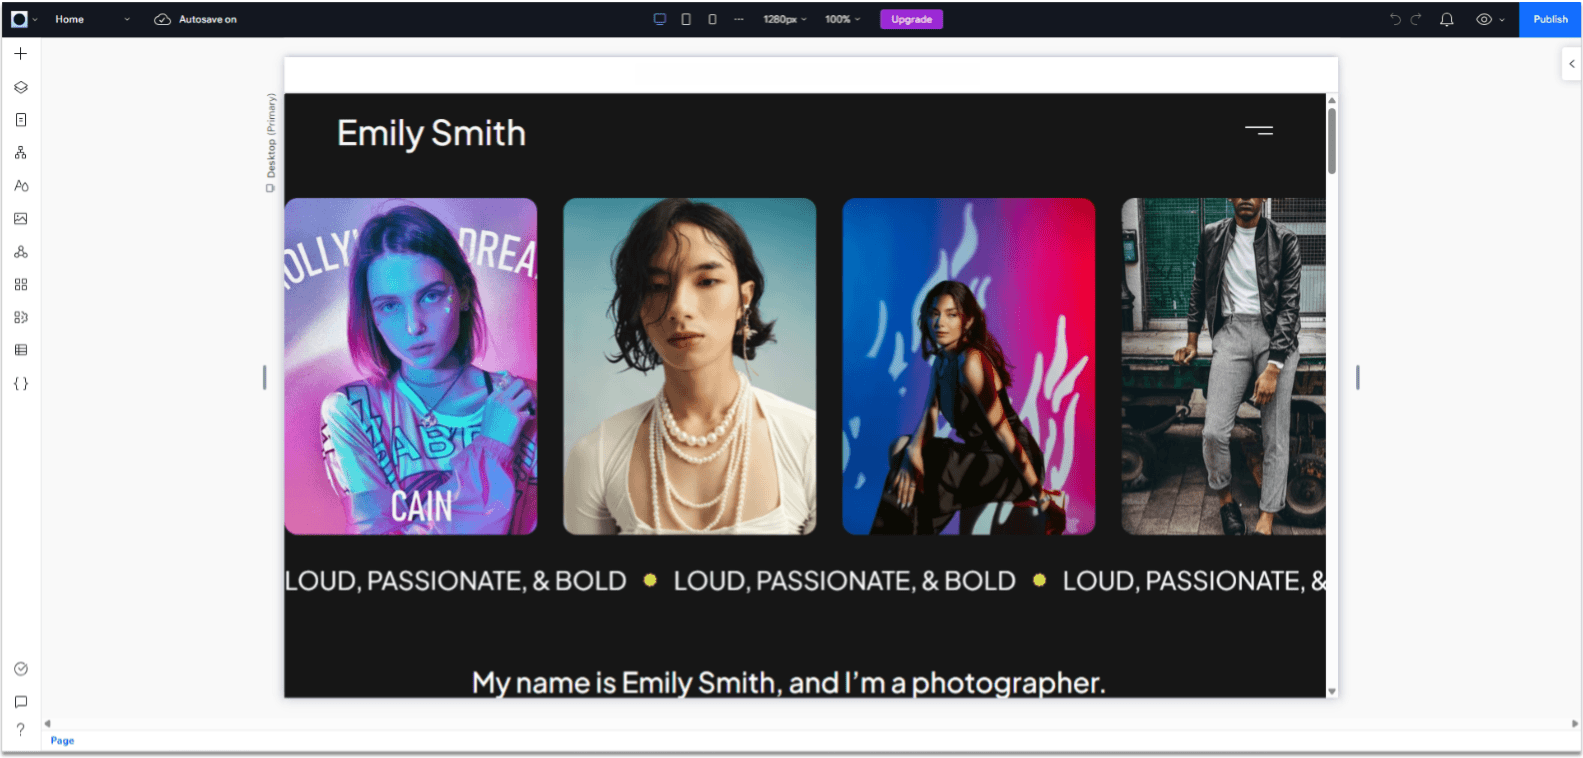Open the Add Elements panel plus icon
1583x758 pixels.
[x=20, y=54]
